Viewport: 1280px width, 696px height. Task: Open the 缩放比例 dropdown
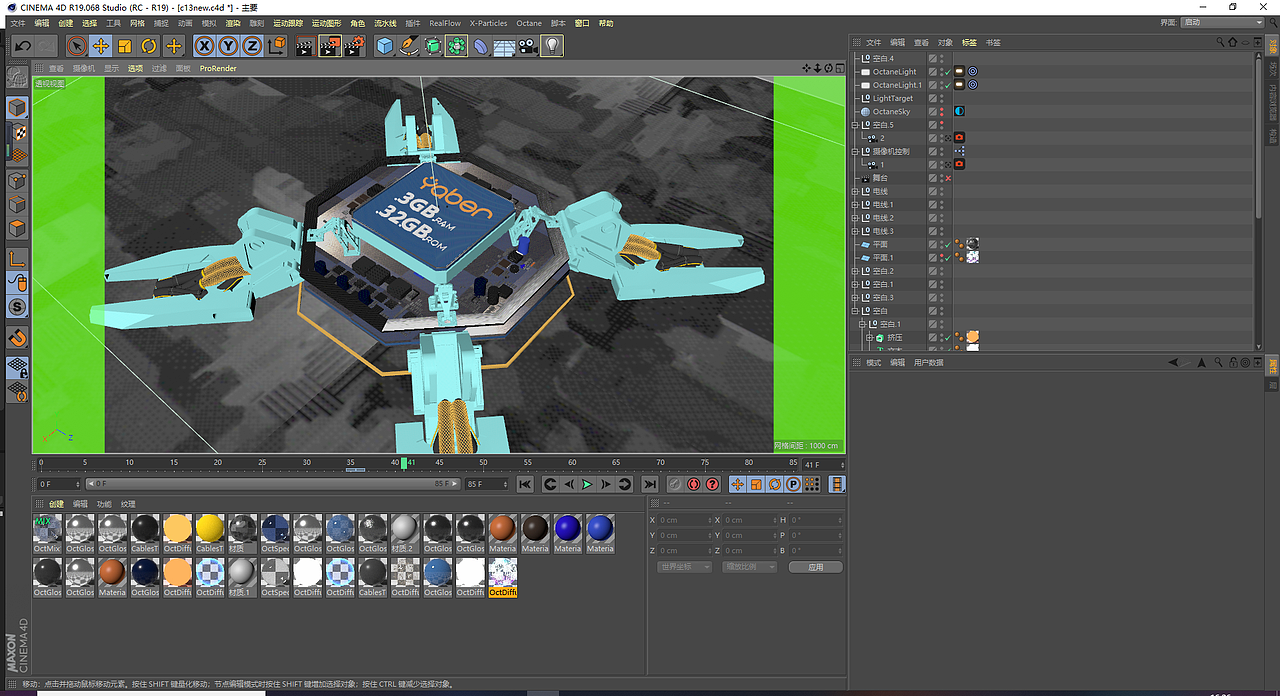(x=751, y=567)
